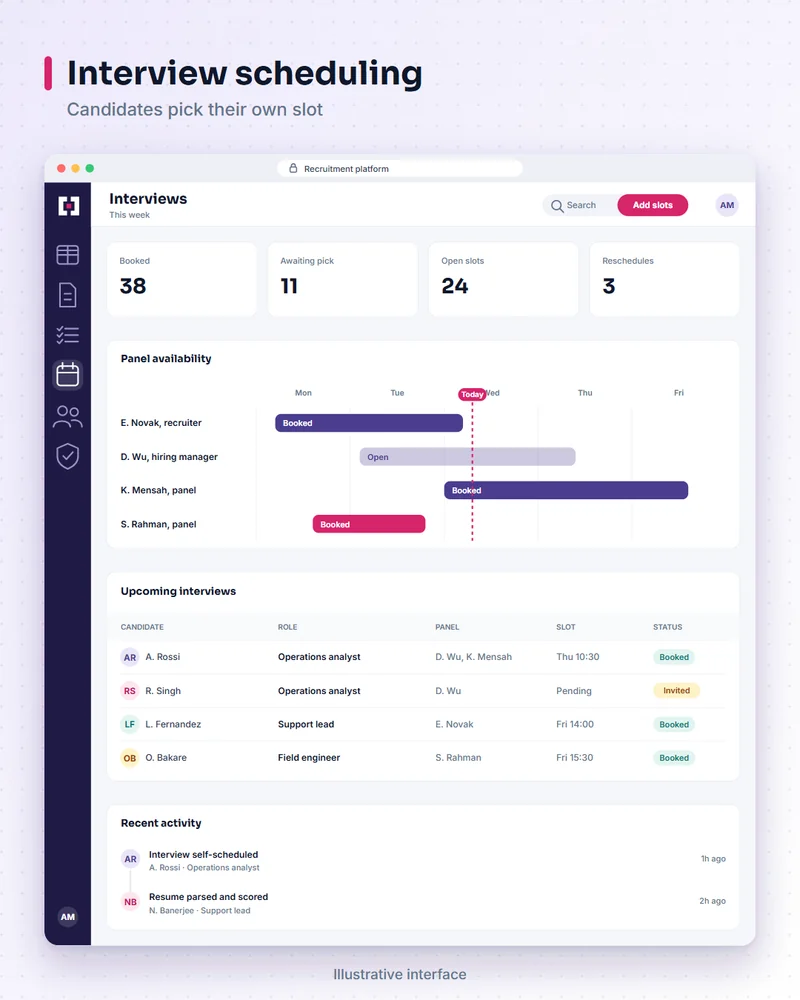Select the calendar sidebar icon

(68, 375)
